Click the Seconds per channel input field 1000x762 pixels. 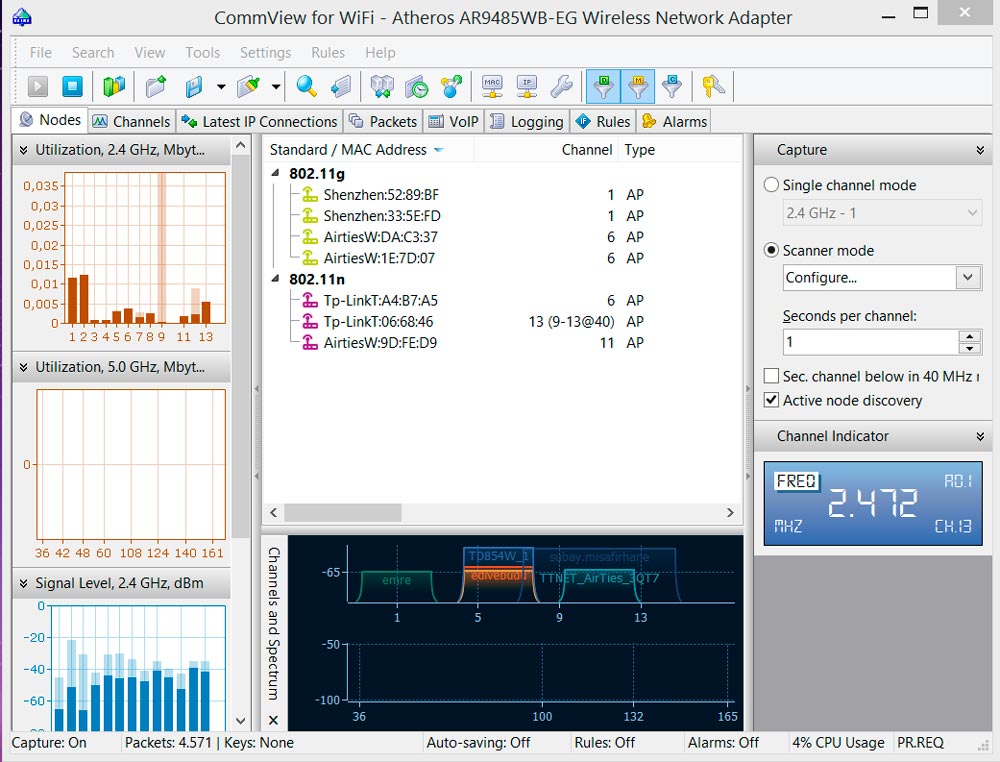coord(871,342)
